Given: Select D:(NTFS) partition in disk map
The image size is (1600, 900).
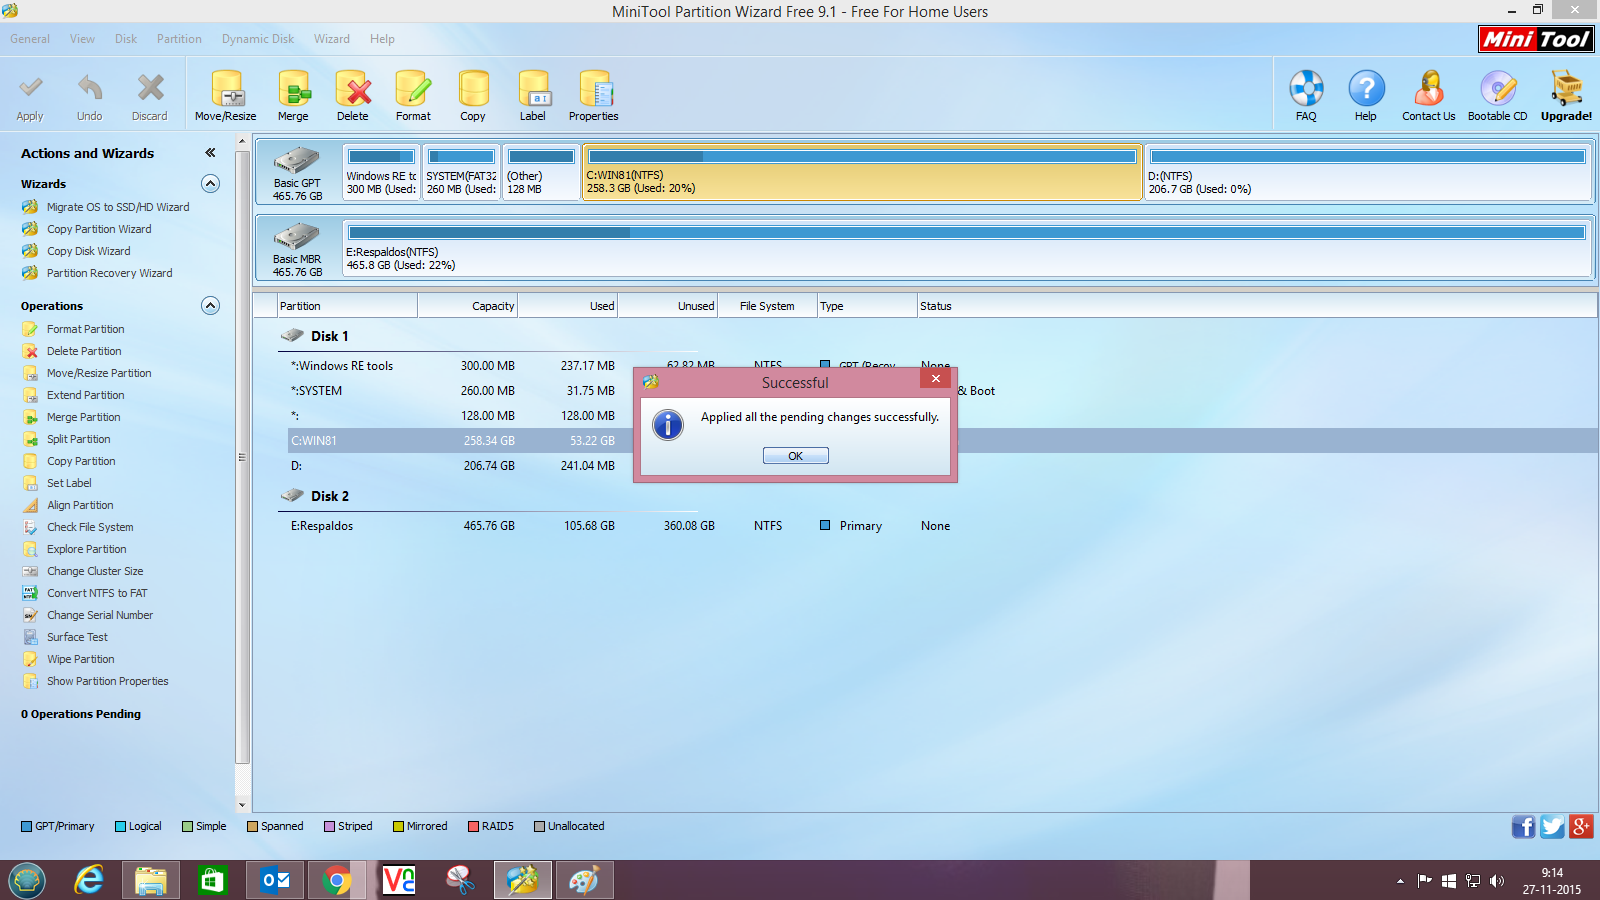Looking at the screenshot, I should [x=1368, y=173].
